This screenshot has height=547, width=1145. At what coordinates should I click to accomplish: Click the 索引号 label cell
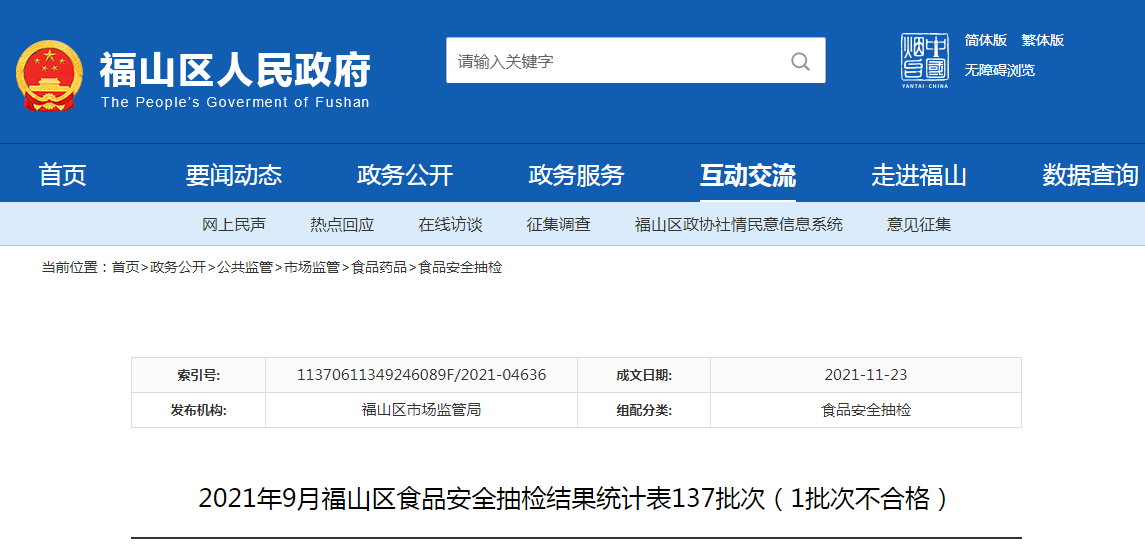[199, 375]
